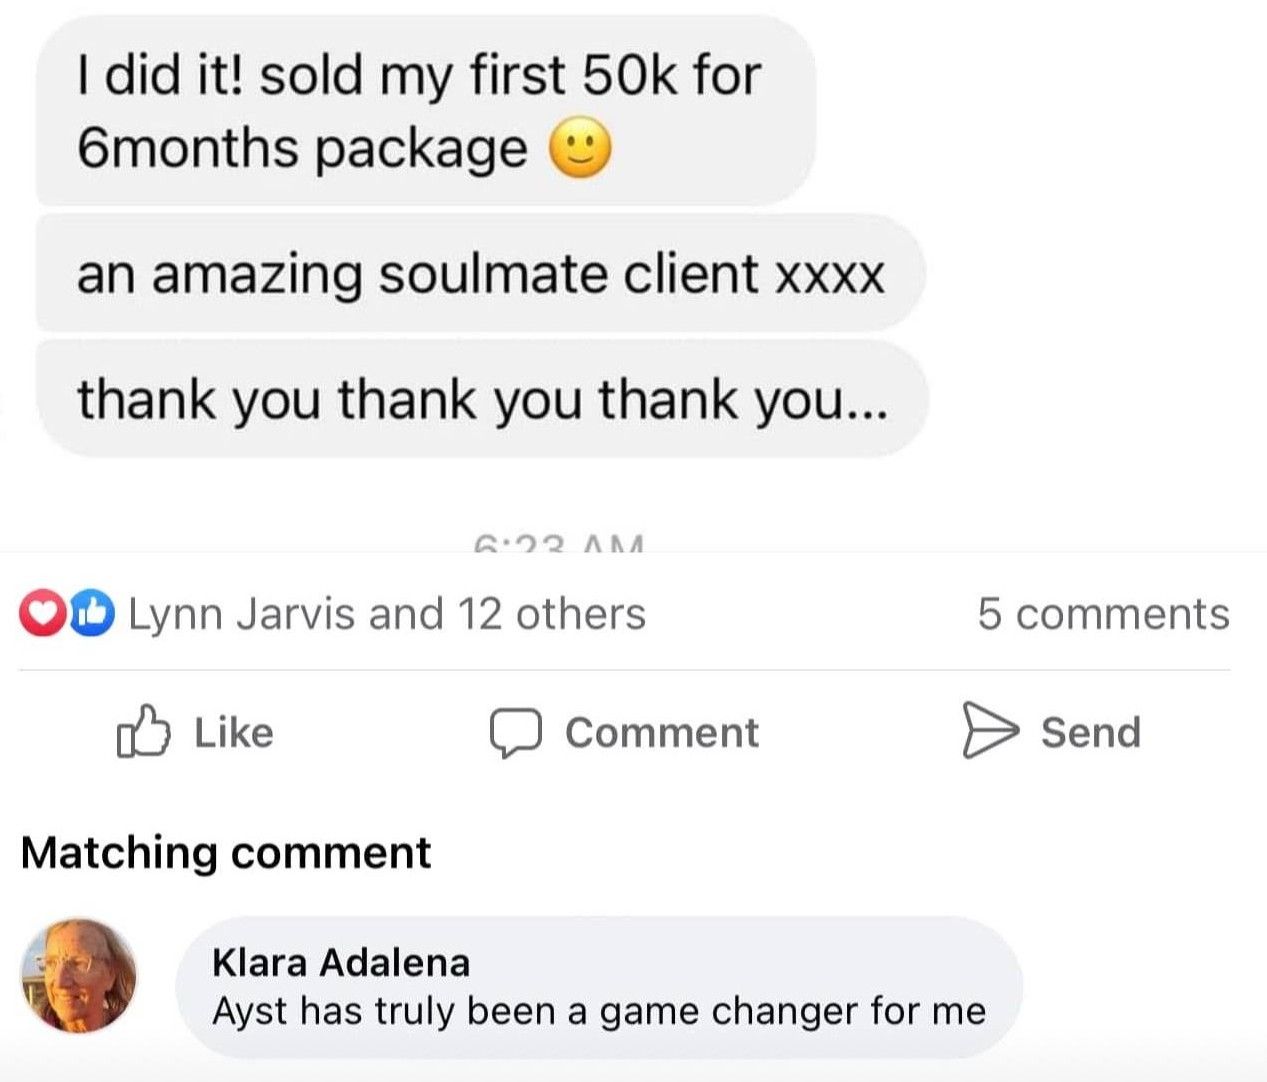The image size is (1267, 1082).
Task: Click the "Matching comment" heading
Action: [226, 853]
